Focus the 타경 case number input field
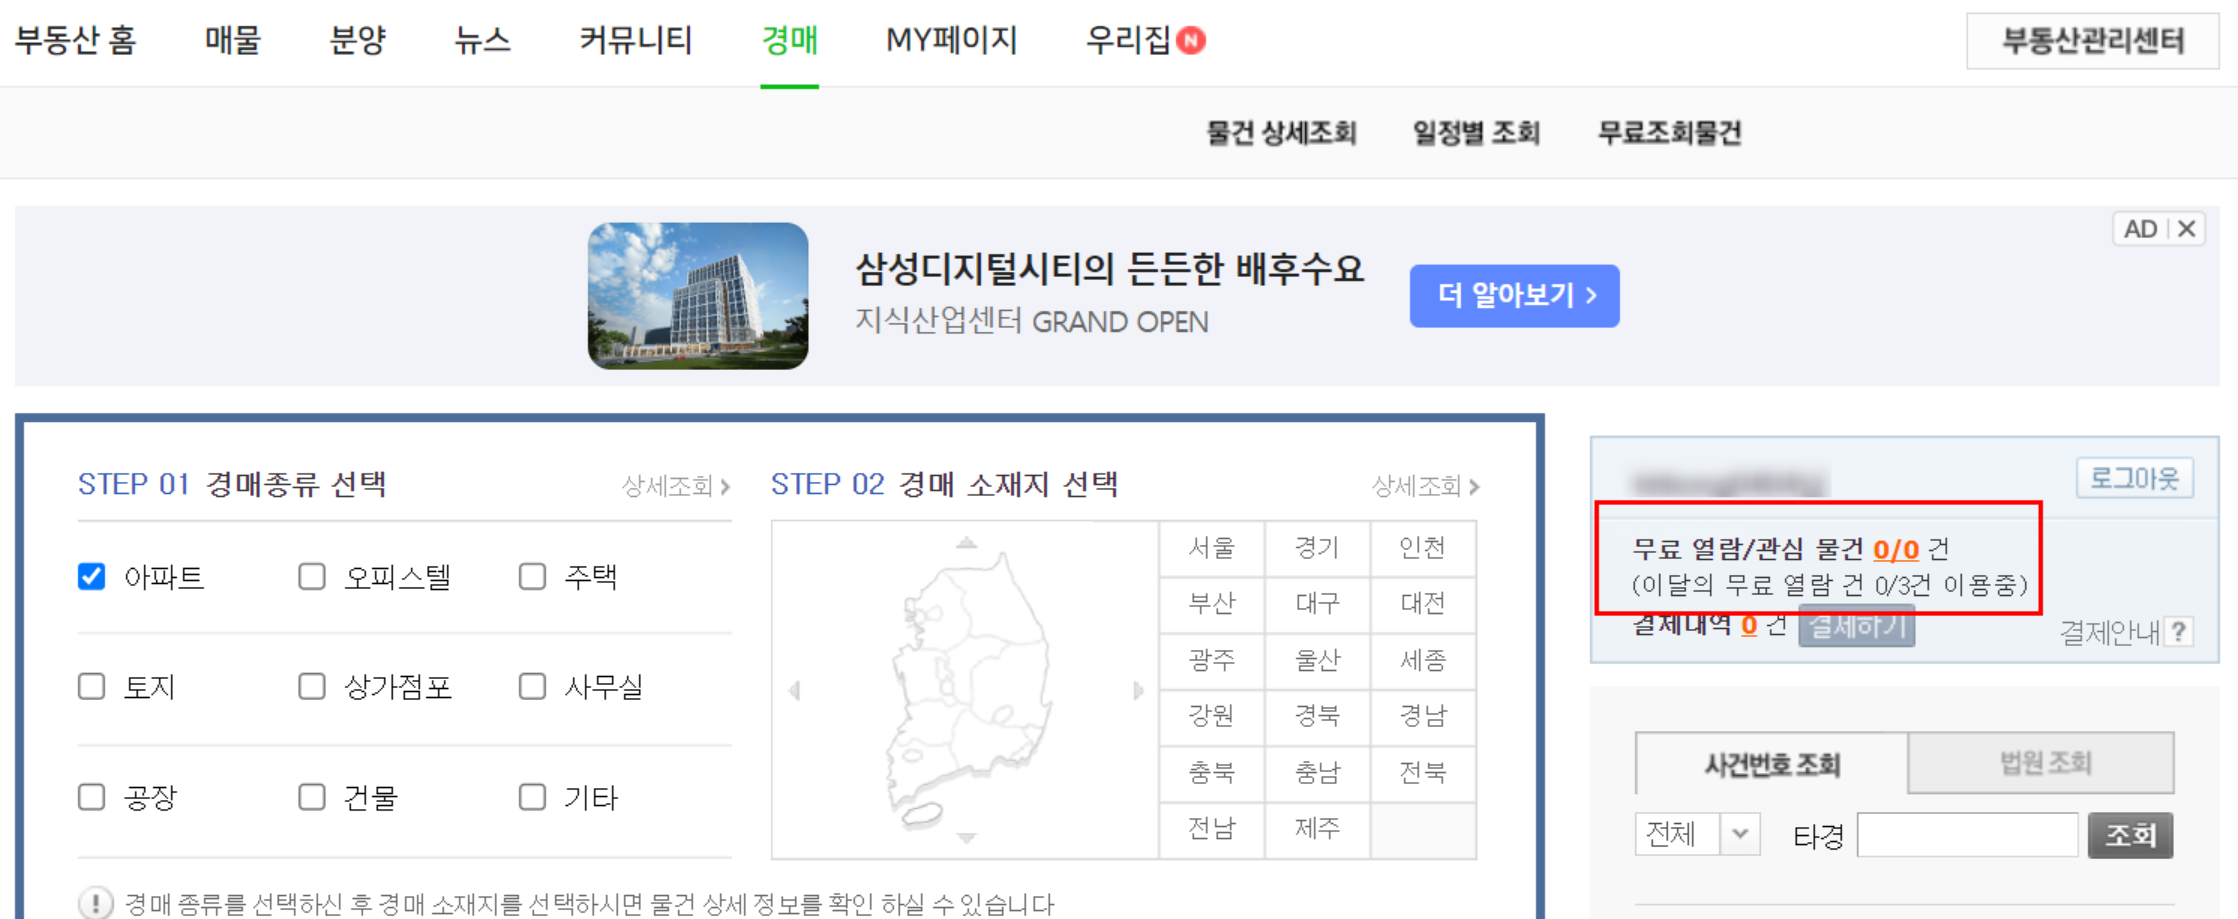Image resolution: width=2238 pixels, height=919 pixels. pyautogui.click(x=1967, y=834)
